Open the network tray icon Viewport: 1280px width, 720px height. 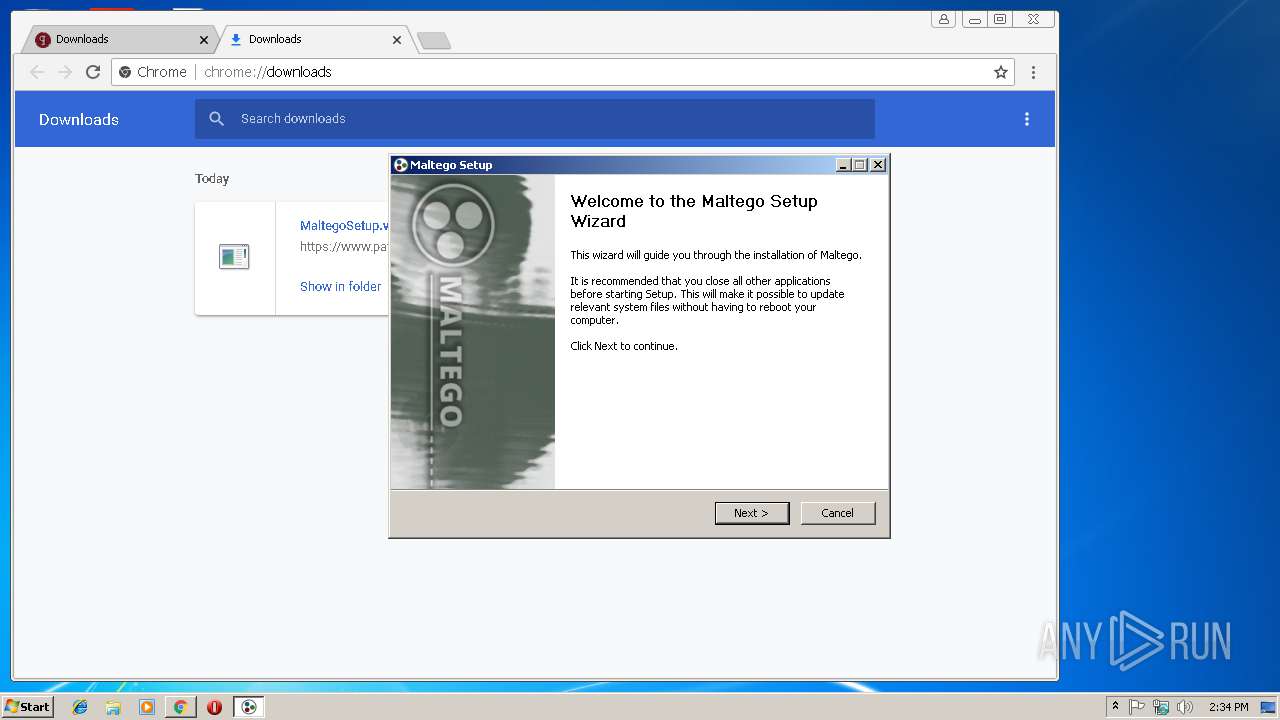[x=1161, y=707]
